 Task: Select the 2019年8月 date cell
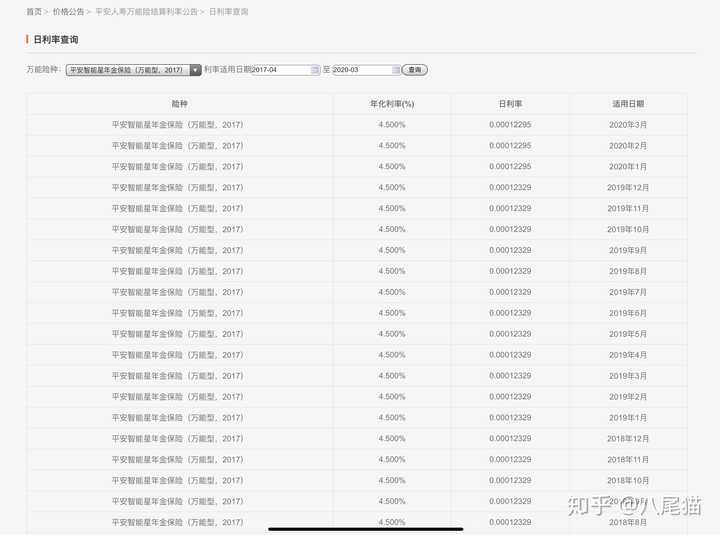628,271
